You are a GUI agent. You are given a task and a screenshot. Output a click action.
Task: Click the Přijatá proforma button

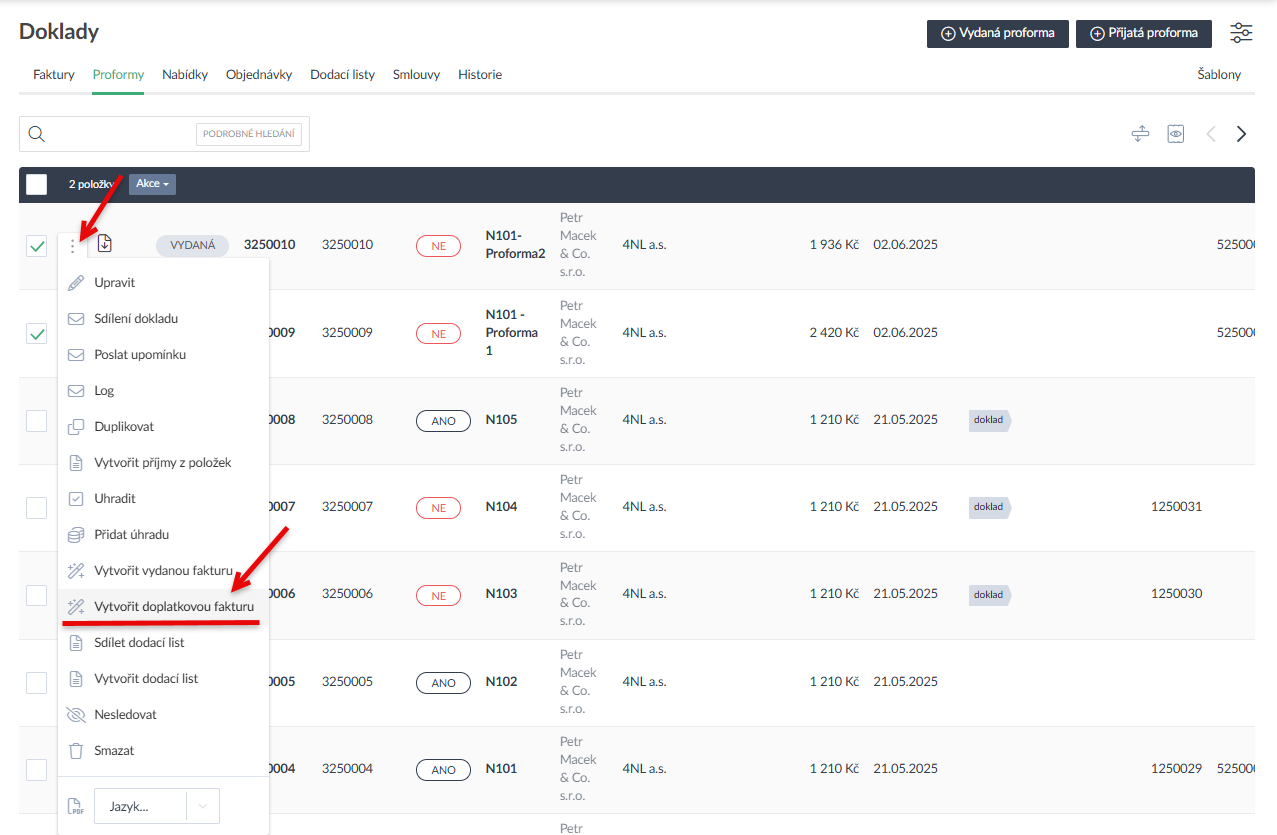pyautogui.click(x=1143, y=33)
